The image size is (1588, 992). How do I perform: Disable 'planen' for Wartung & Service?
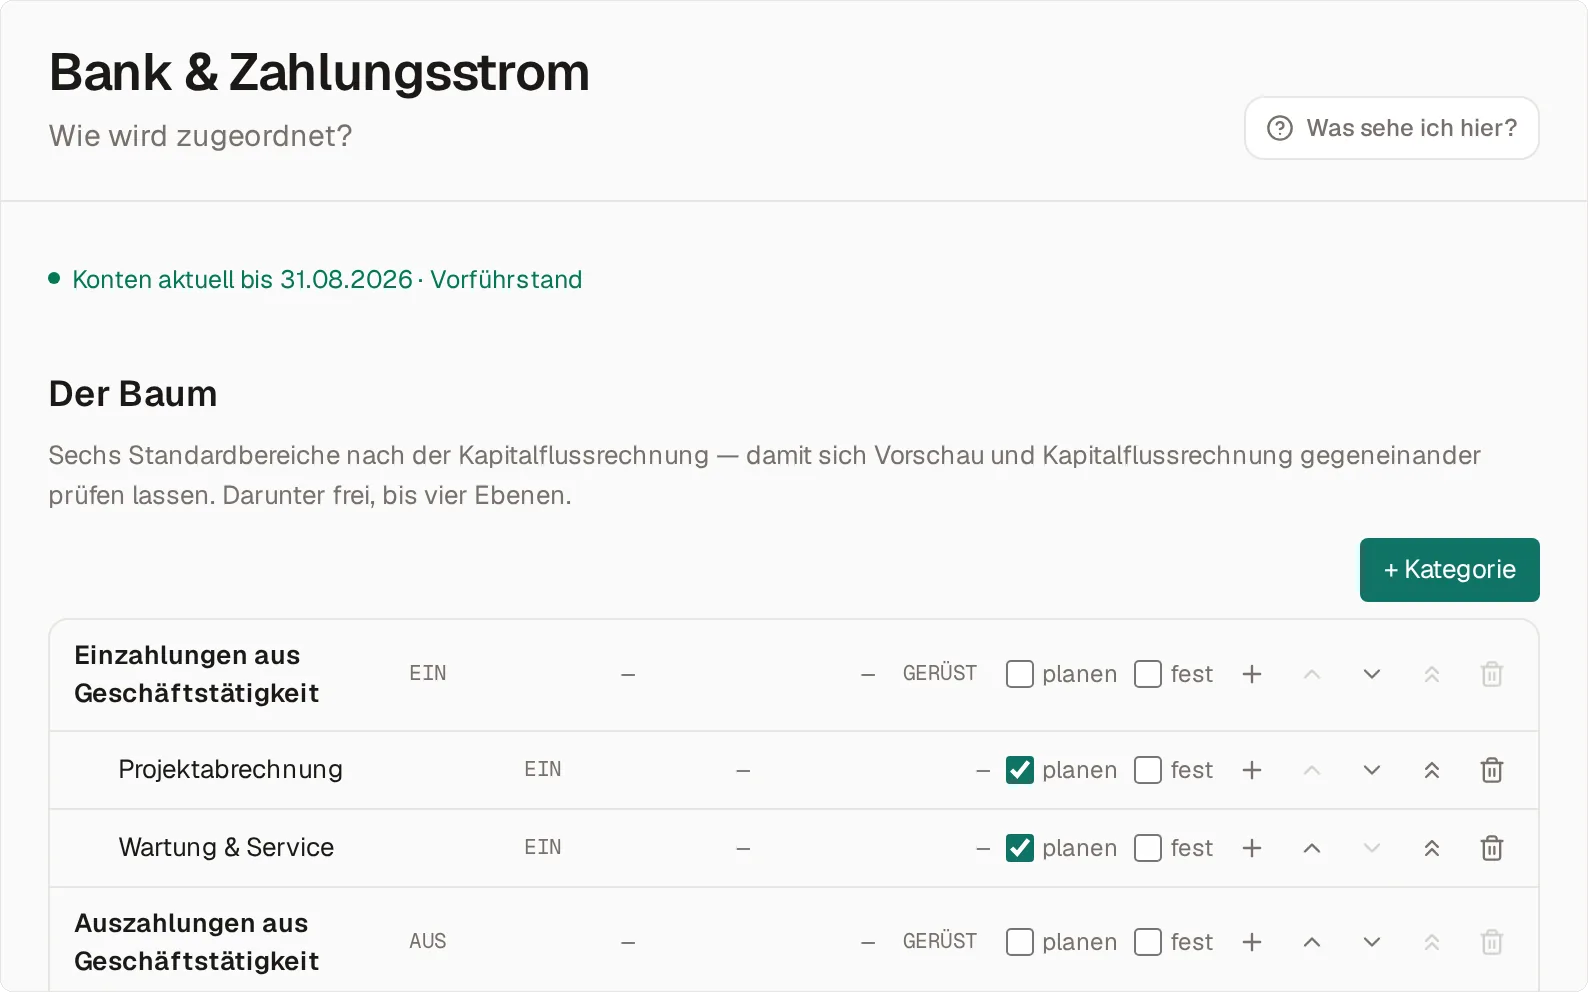click(1020, 848)
